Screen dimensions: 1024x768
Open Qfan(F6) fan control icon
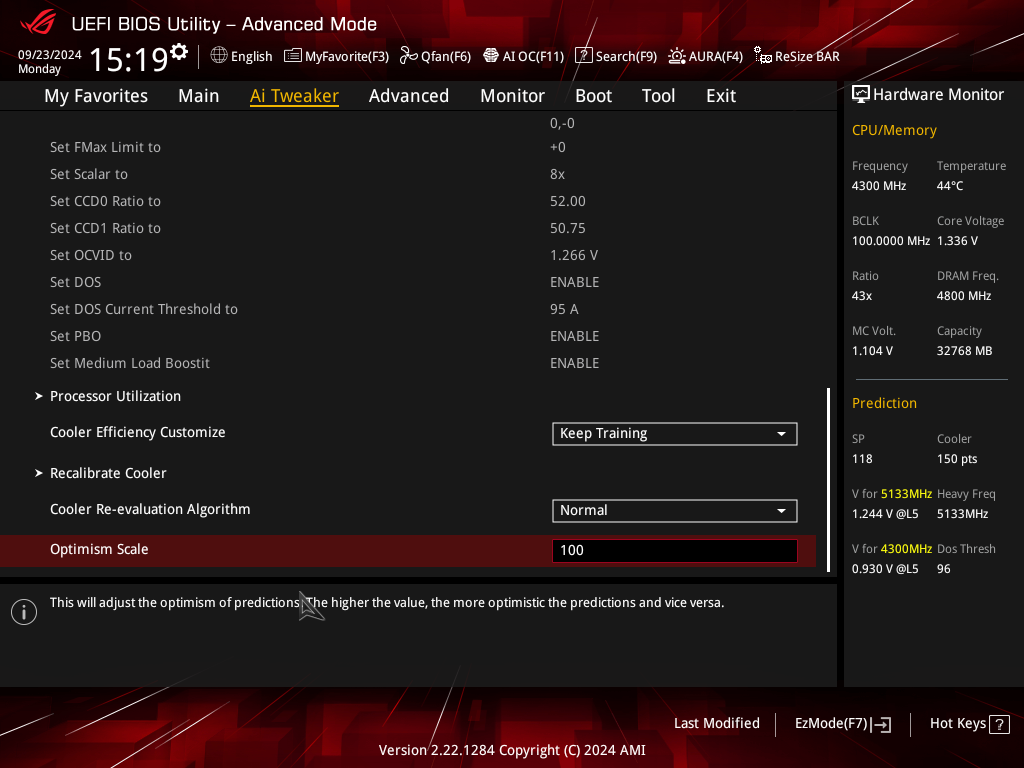click(x=409, y=56)
